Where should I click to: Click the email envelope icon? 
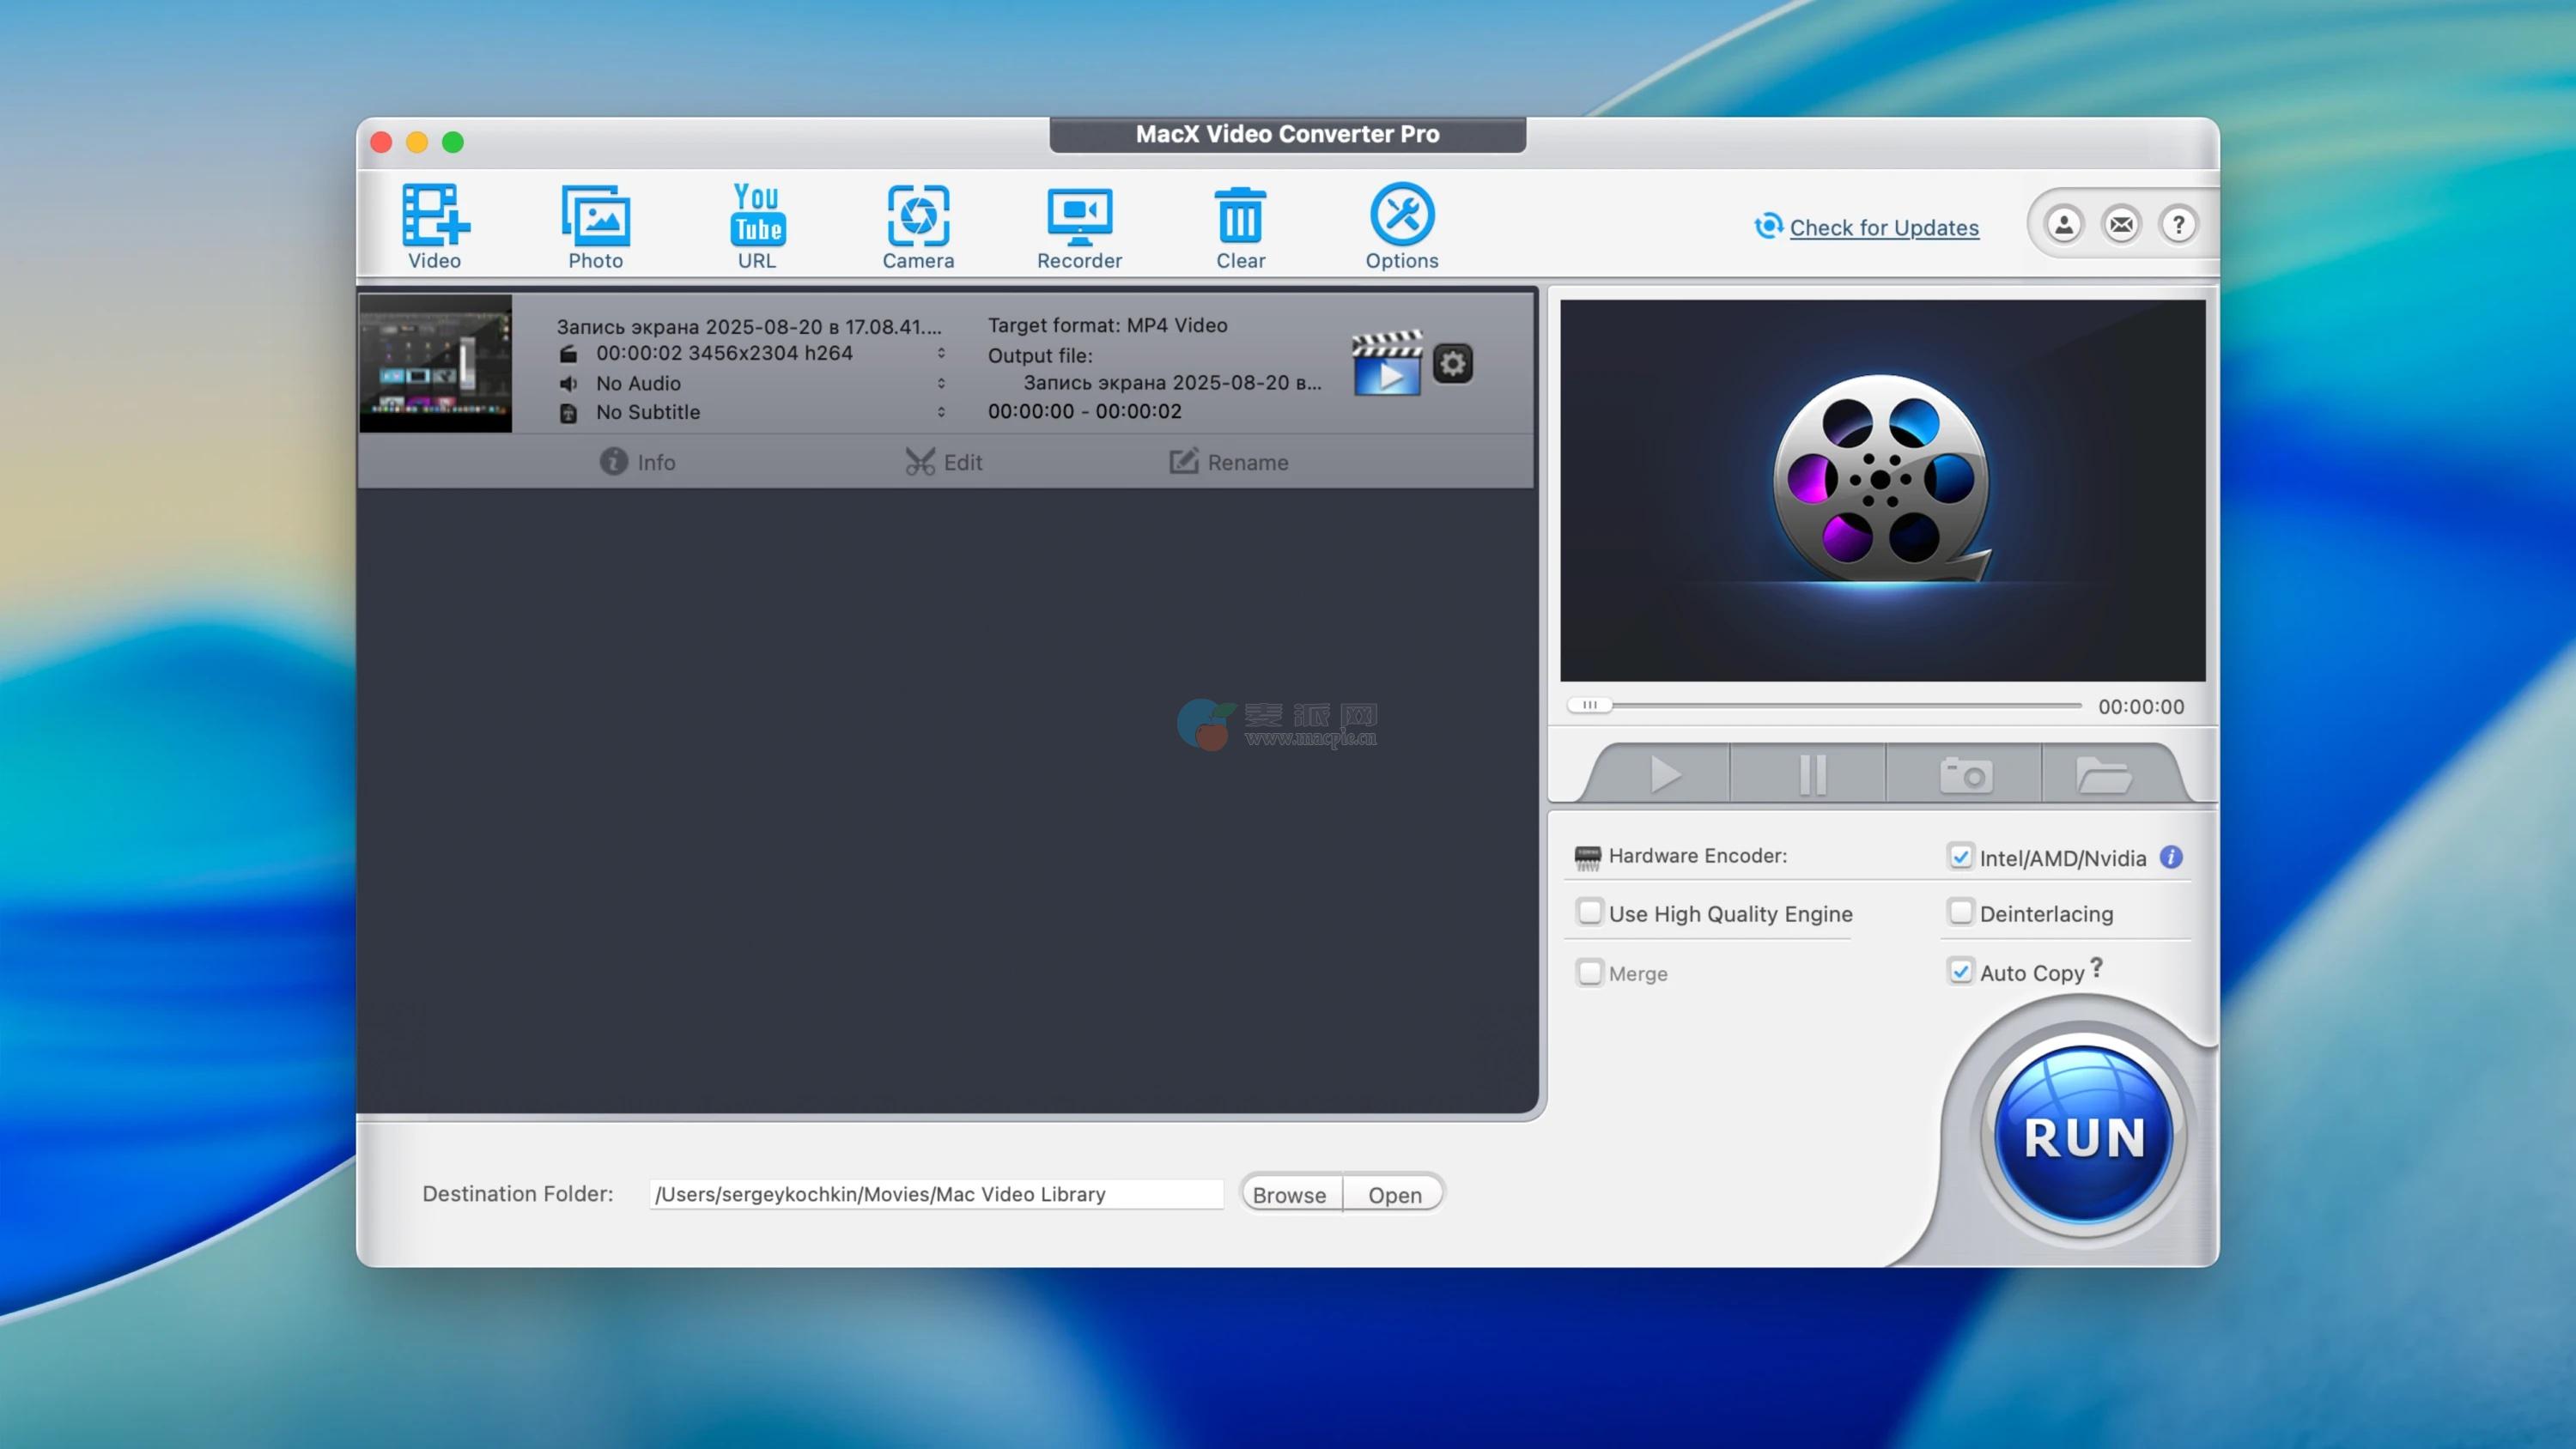[2121, 225]
